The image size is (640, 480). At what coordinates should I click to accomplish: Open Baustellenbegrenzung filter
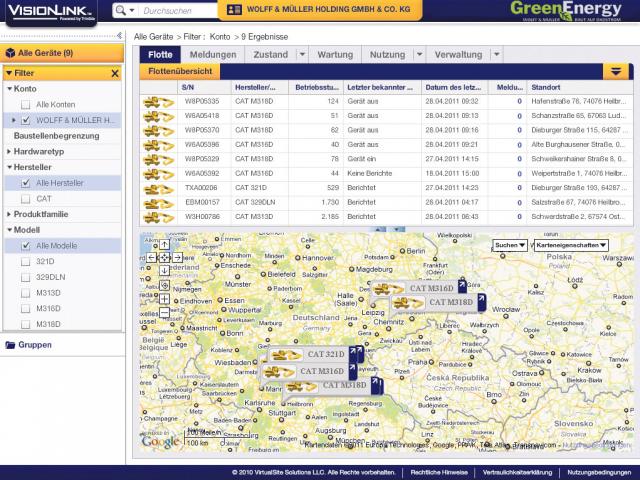(56, 136)
